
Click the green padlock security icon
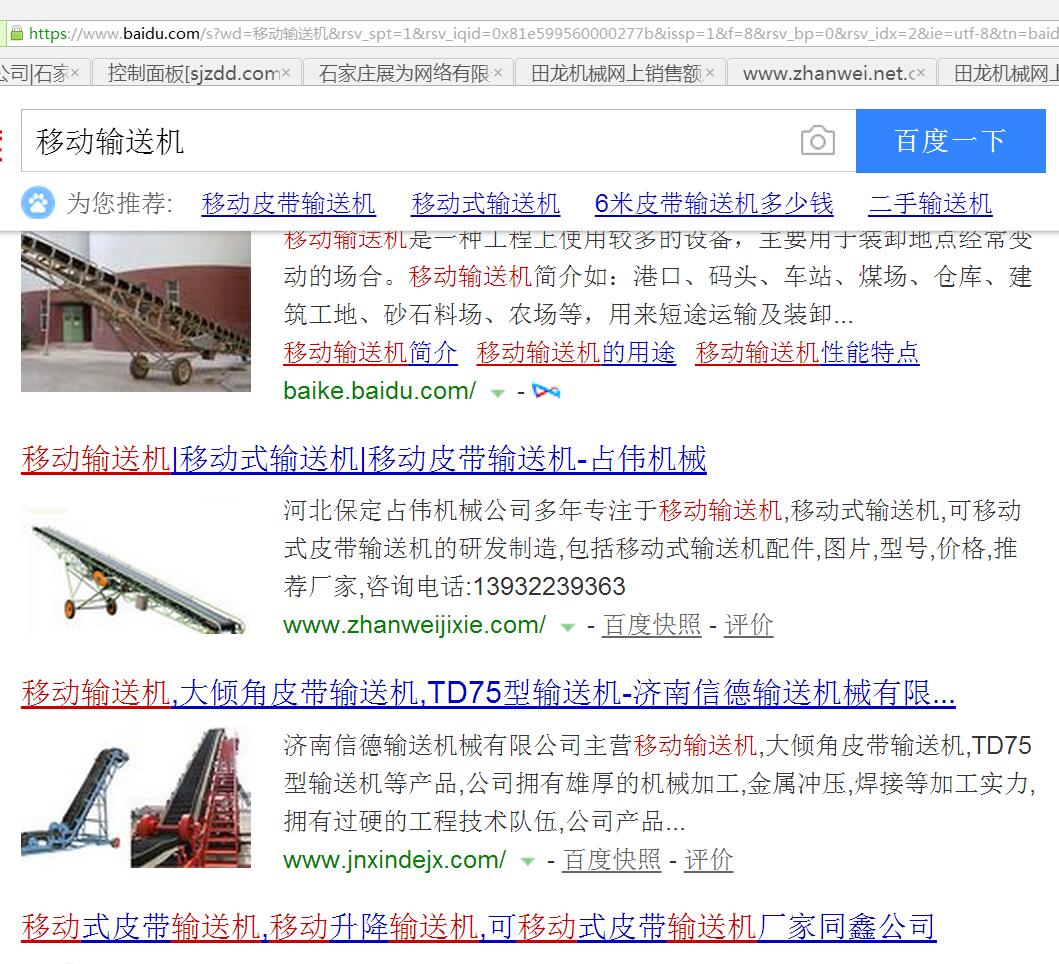(x=17, y=33)
